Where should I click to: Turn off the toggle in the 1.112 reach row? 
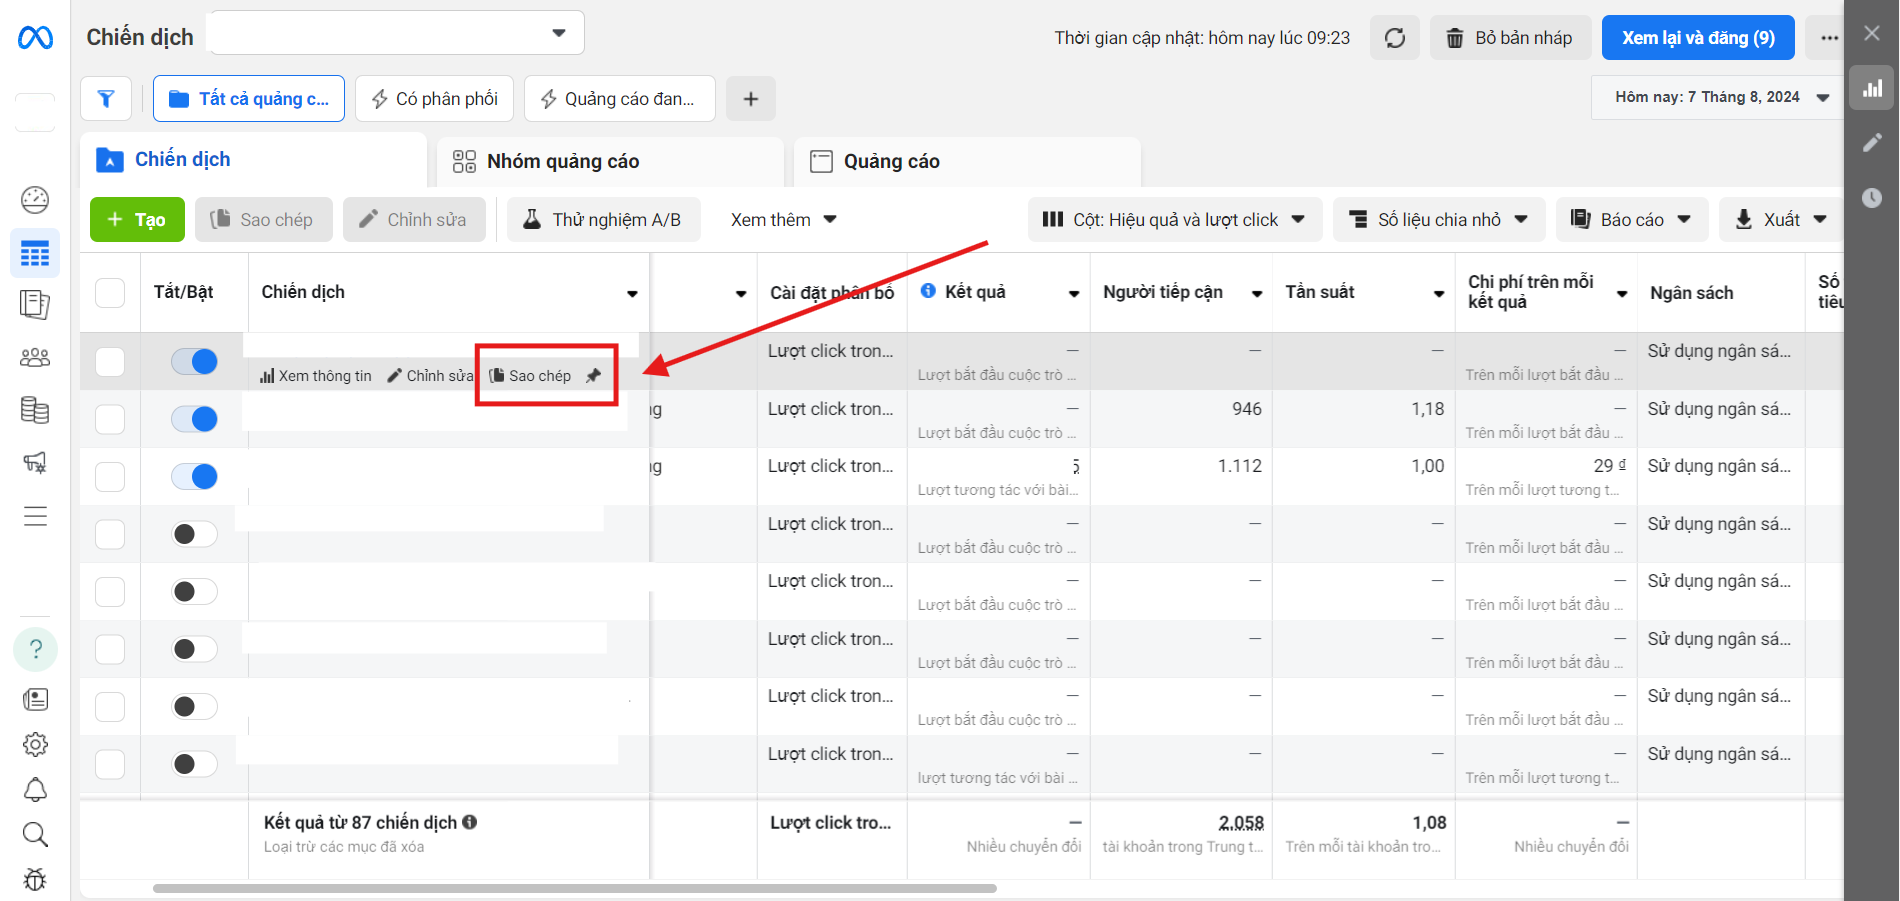pos(194,476)
